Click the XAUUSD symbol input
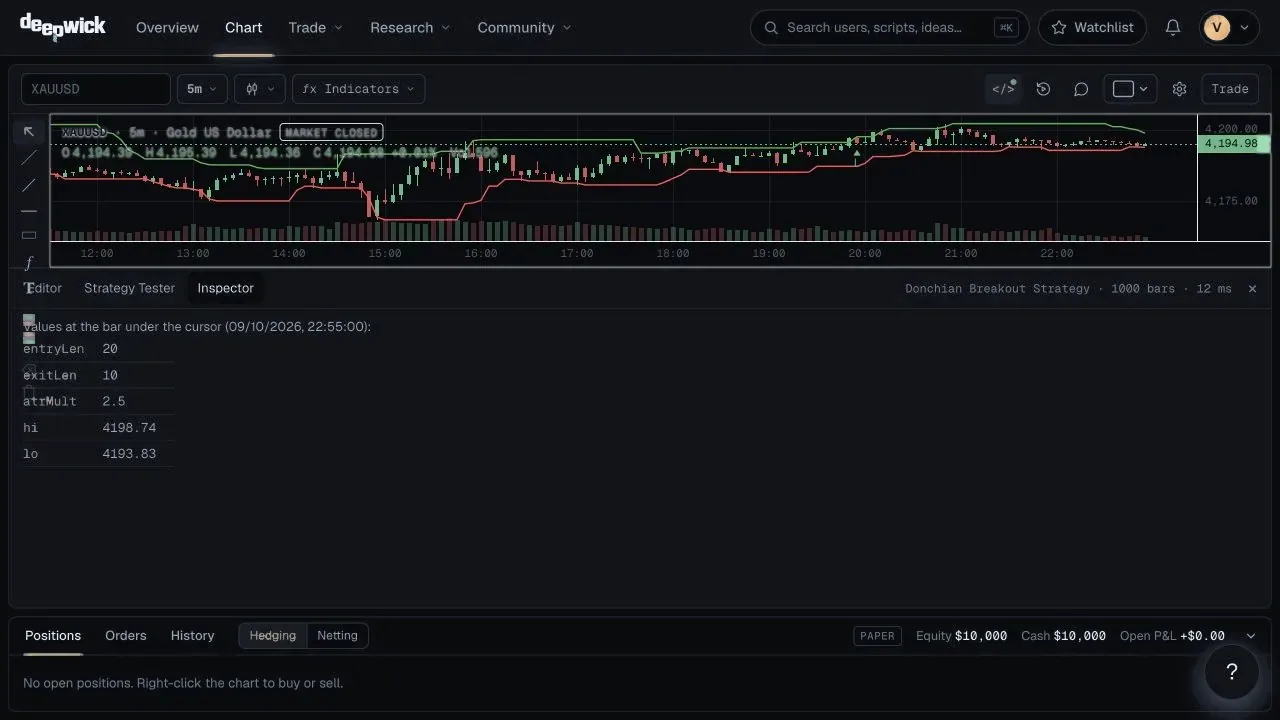 point(96,89)
